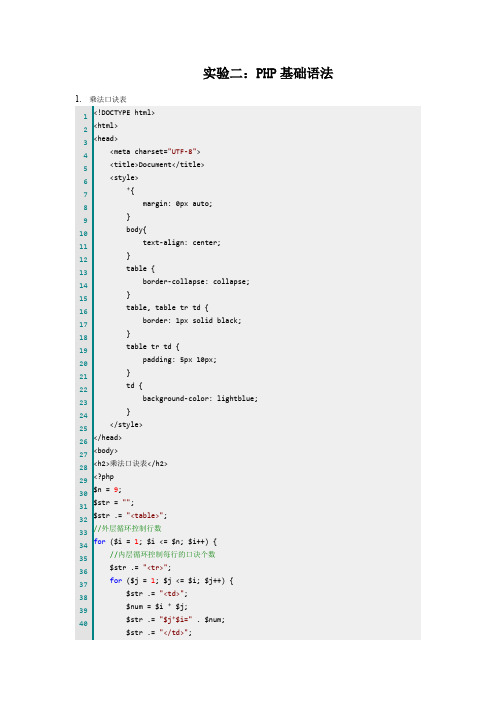Click line number 10 in the gutter
Viewport: 496px width, 702px height.
[84, 233]
